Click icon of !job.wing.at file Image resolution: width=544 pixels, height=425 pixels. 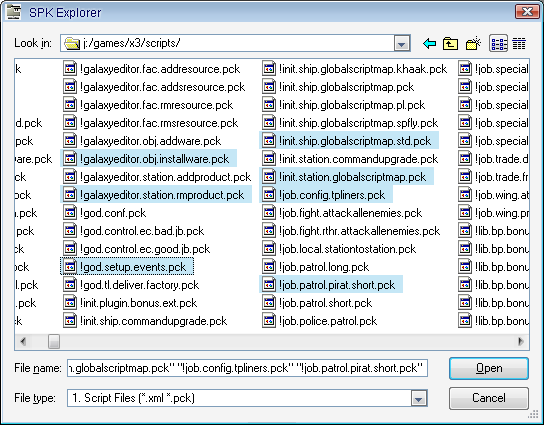click(x=465, y=195)
